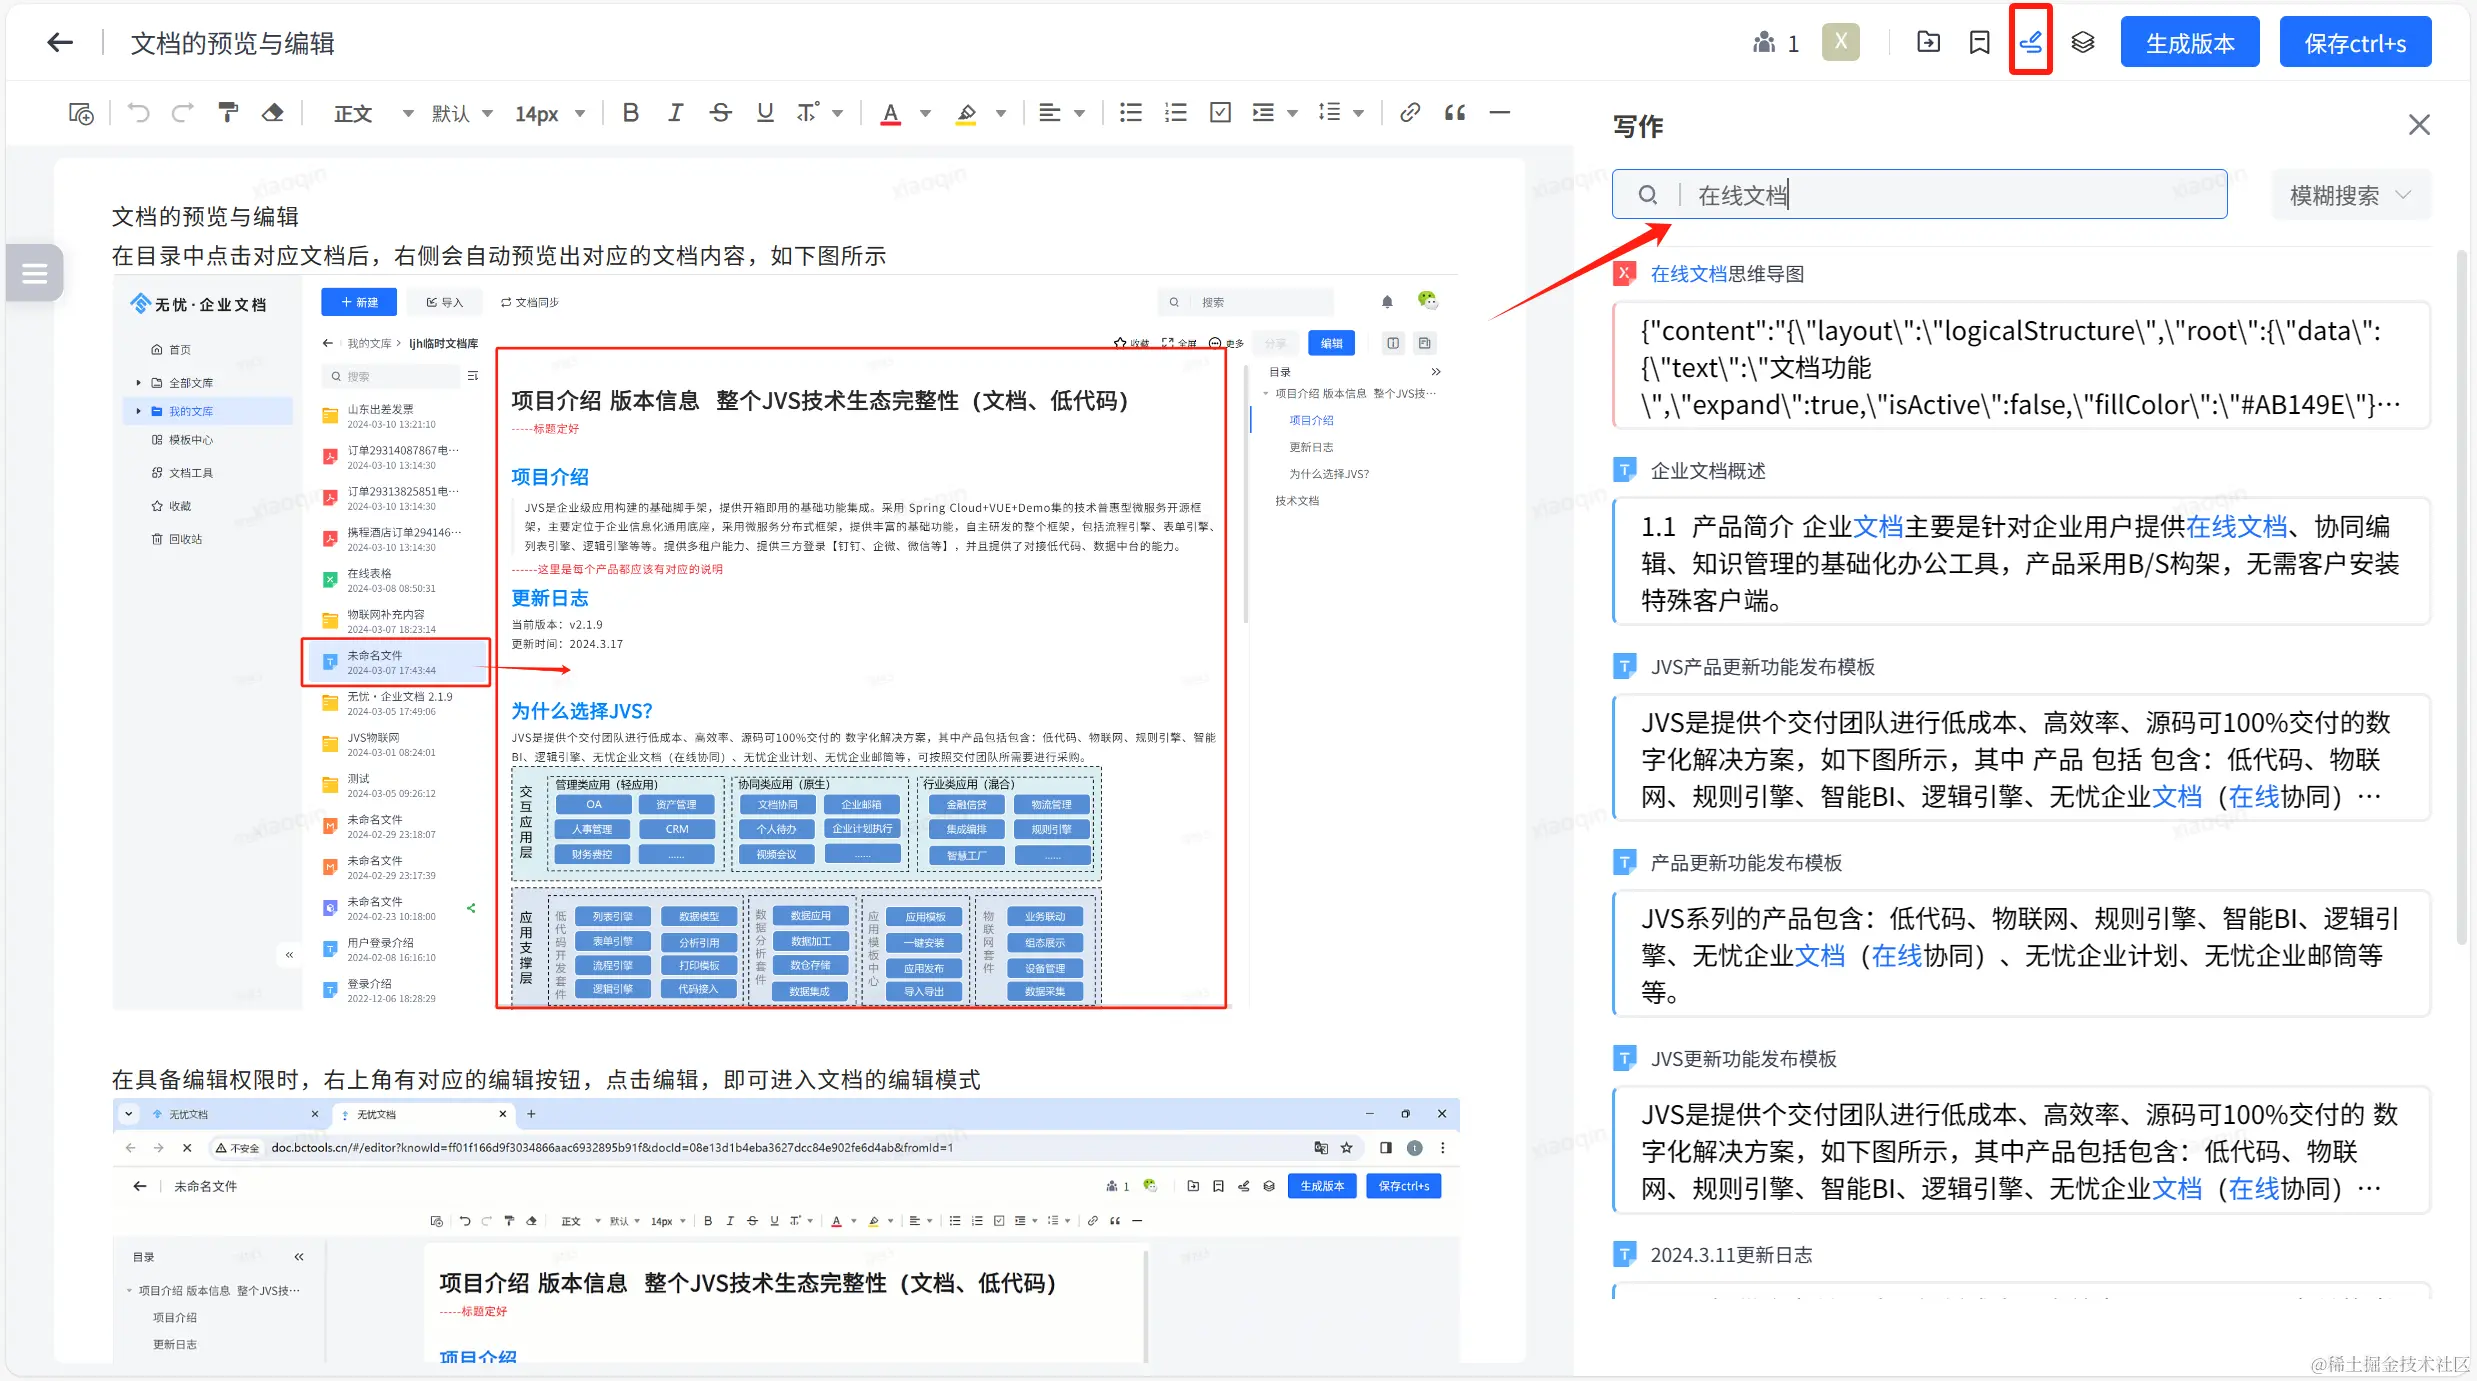Insert a checkbox task list
This screenshot has height=1381, width=2477.
[x=1220, y=112]
